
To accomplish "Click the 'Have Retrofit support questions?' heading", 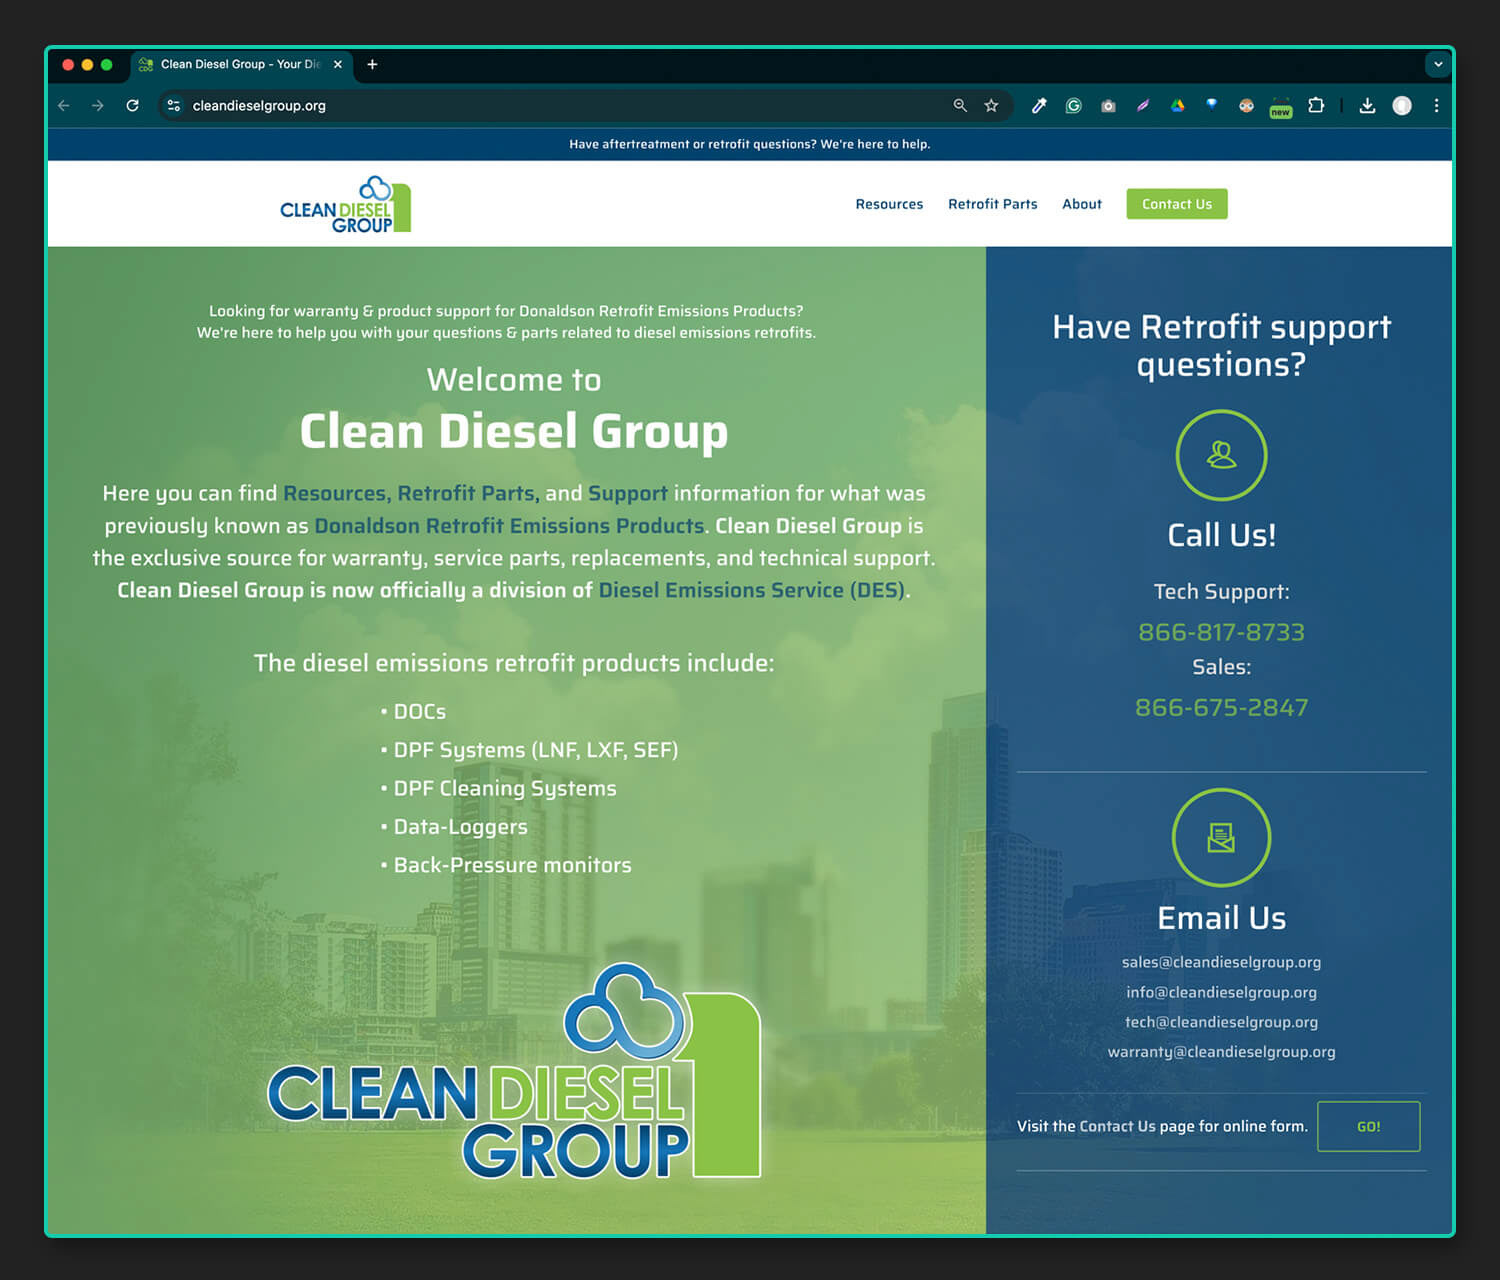I will point(1221,345).
